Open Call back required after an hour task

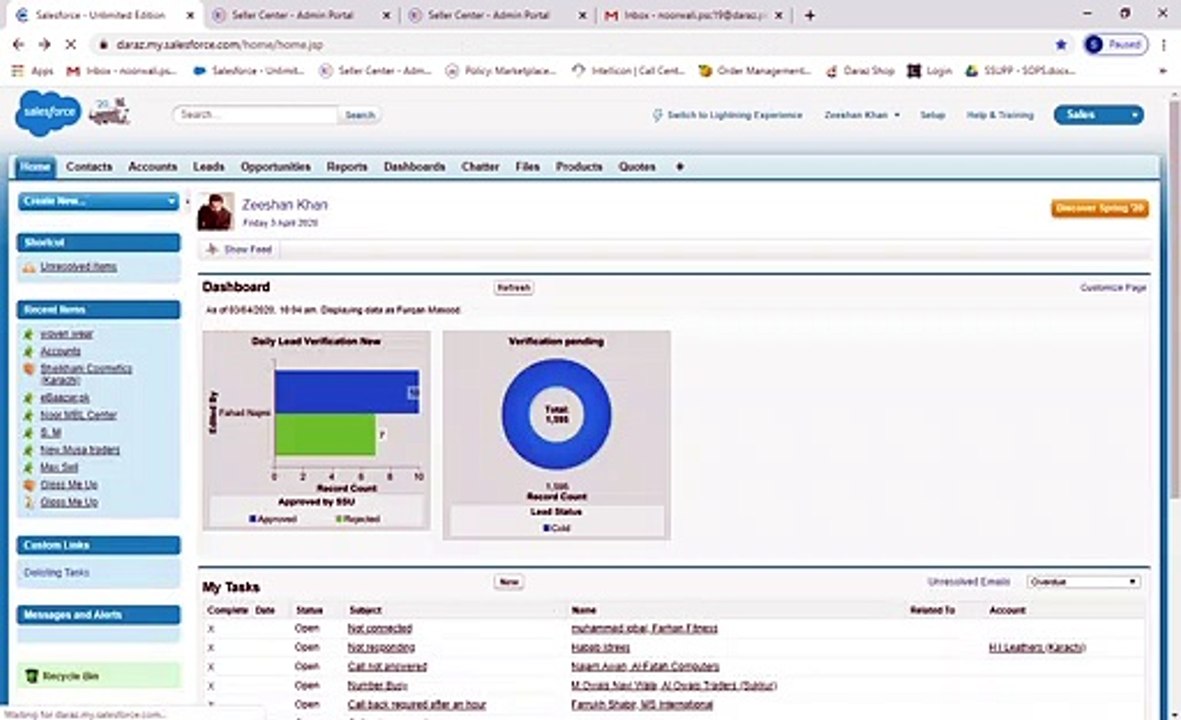(417, 705)
